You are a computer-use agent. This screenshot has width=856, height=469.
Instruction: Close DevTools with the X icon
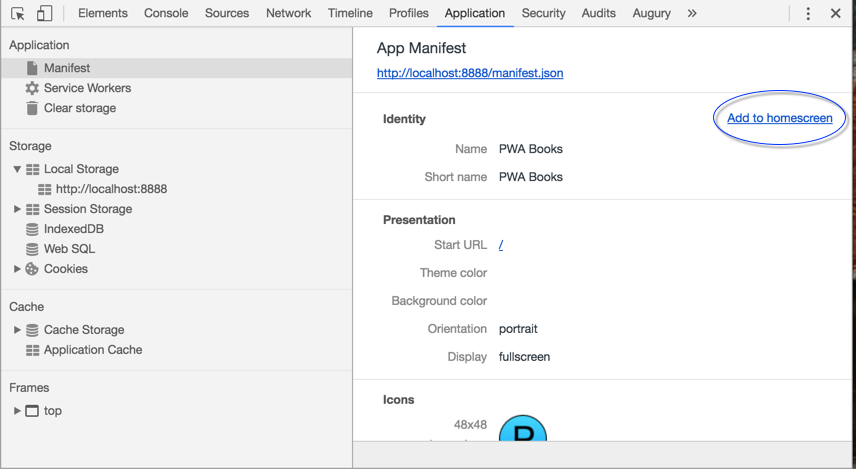836,13
